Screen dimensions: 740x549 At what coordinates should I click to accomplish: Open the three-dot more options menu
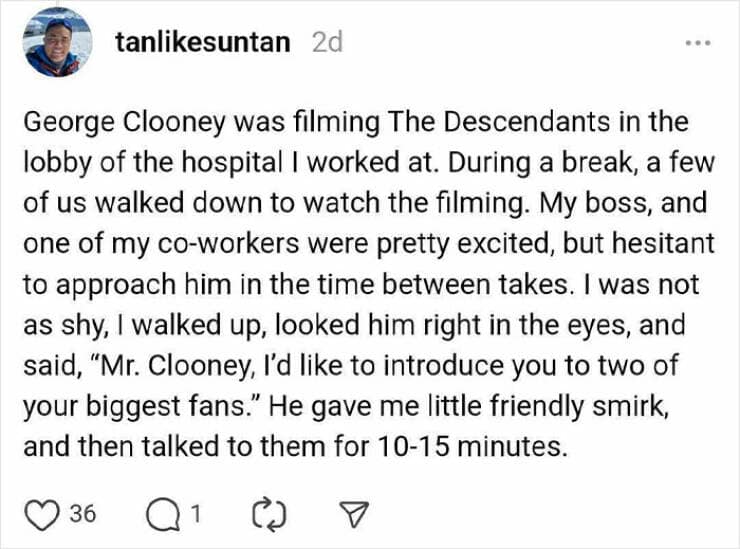697,44
